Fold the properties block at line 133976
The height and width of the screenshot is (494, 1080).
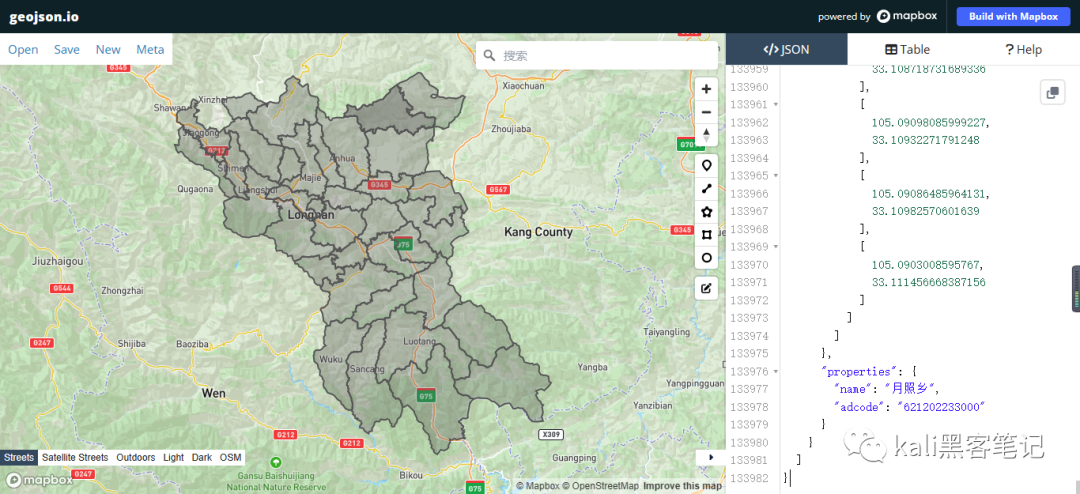tap(776, 371)
